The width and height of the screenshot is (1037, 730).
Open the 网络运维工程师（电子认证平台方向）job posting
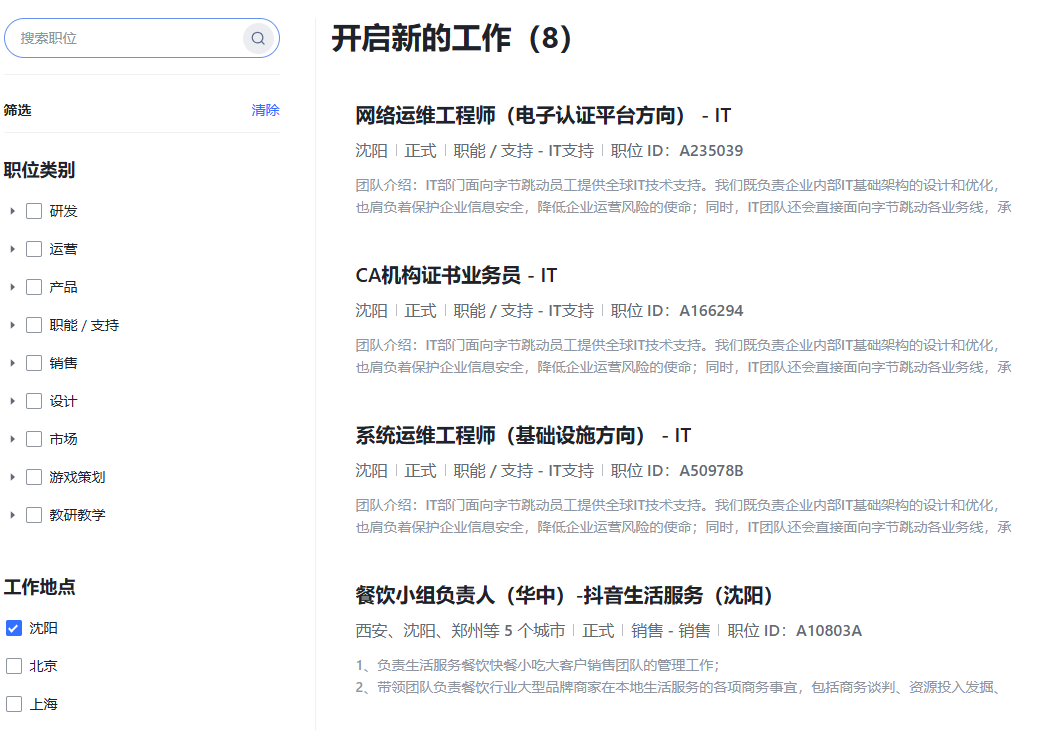coord(543,116)
